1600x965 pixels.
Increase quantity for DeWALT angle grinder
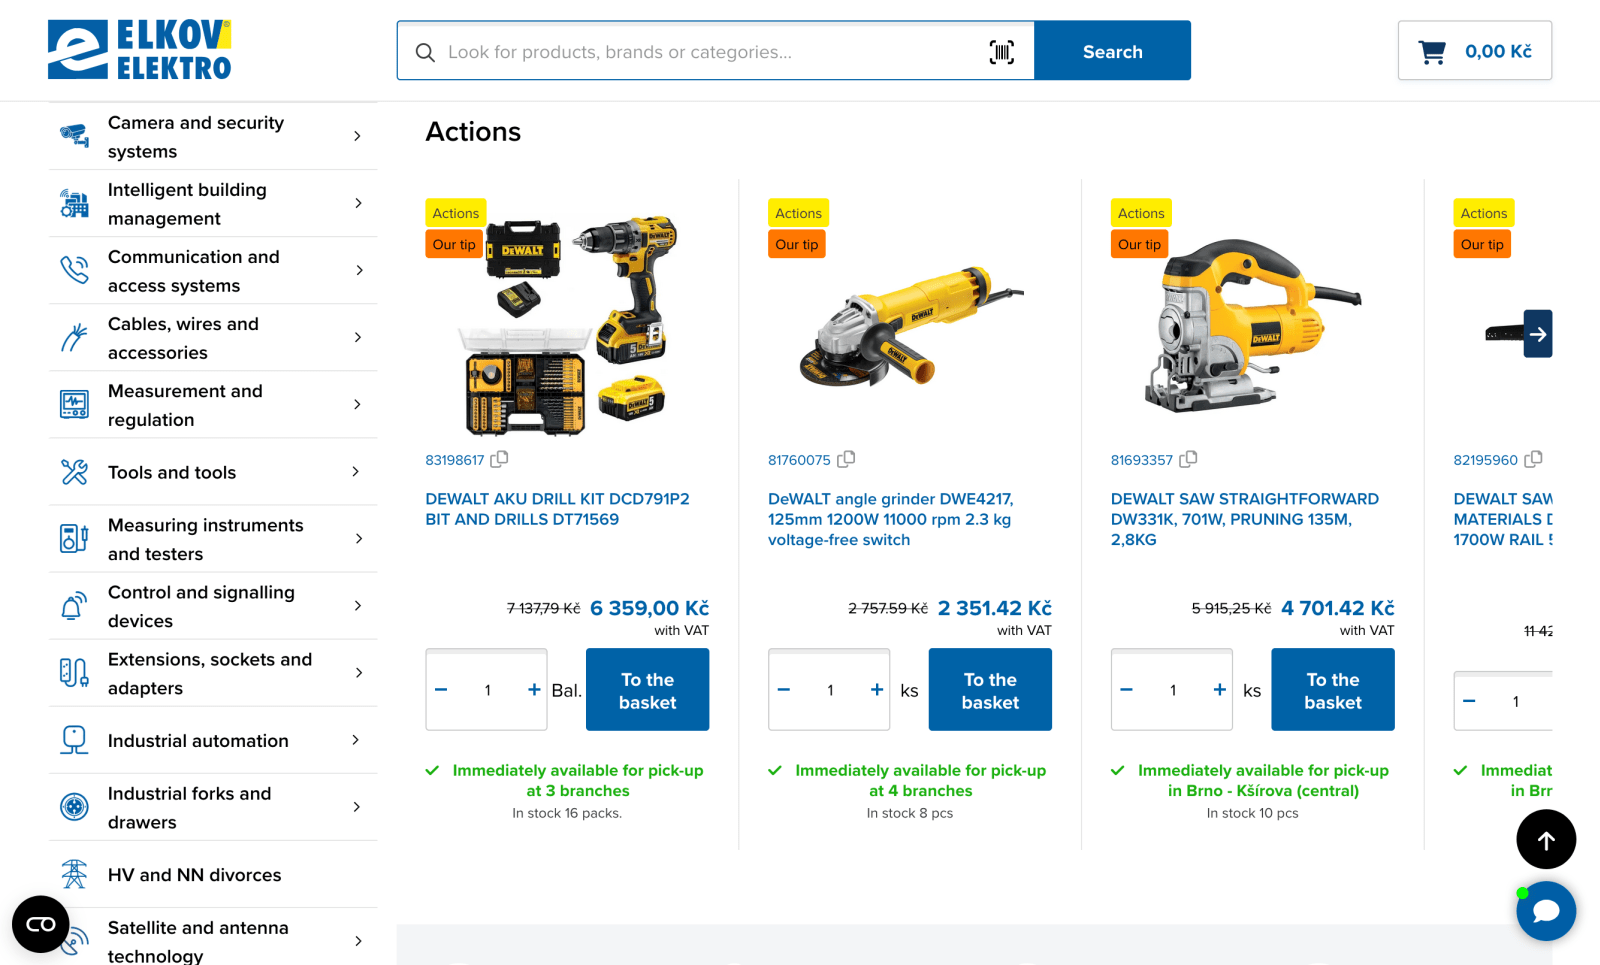tap(877, 690)
